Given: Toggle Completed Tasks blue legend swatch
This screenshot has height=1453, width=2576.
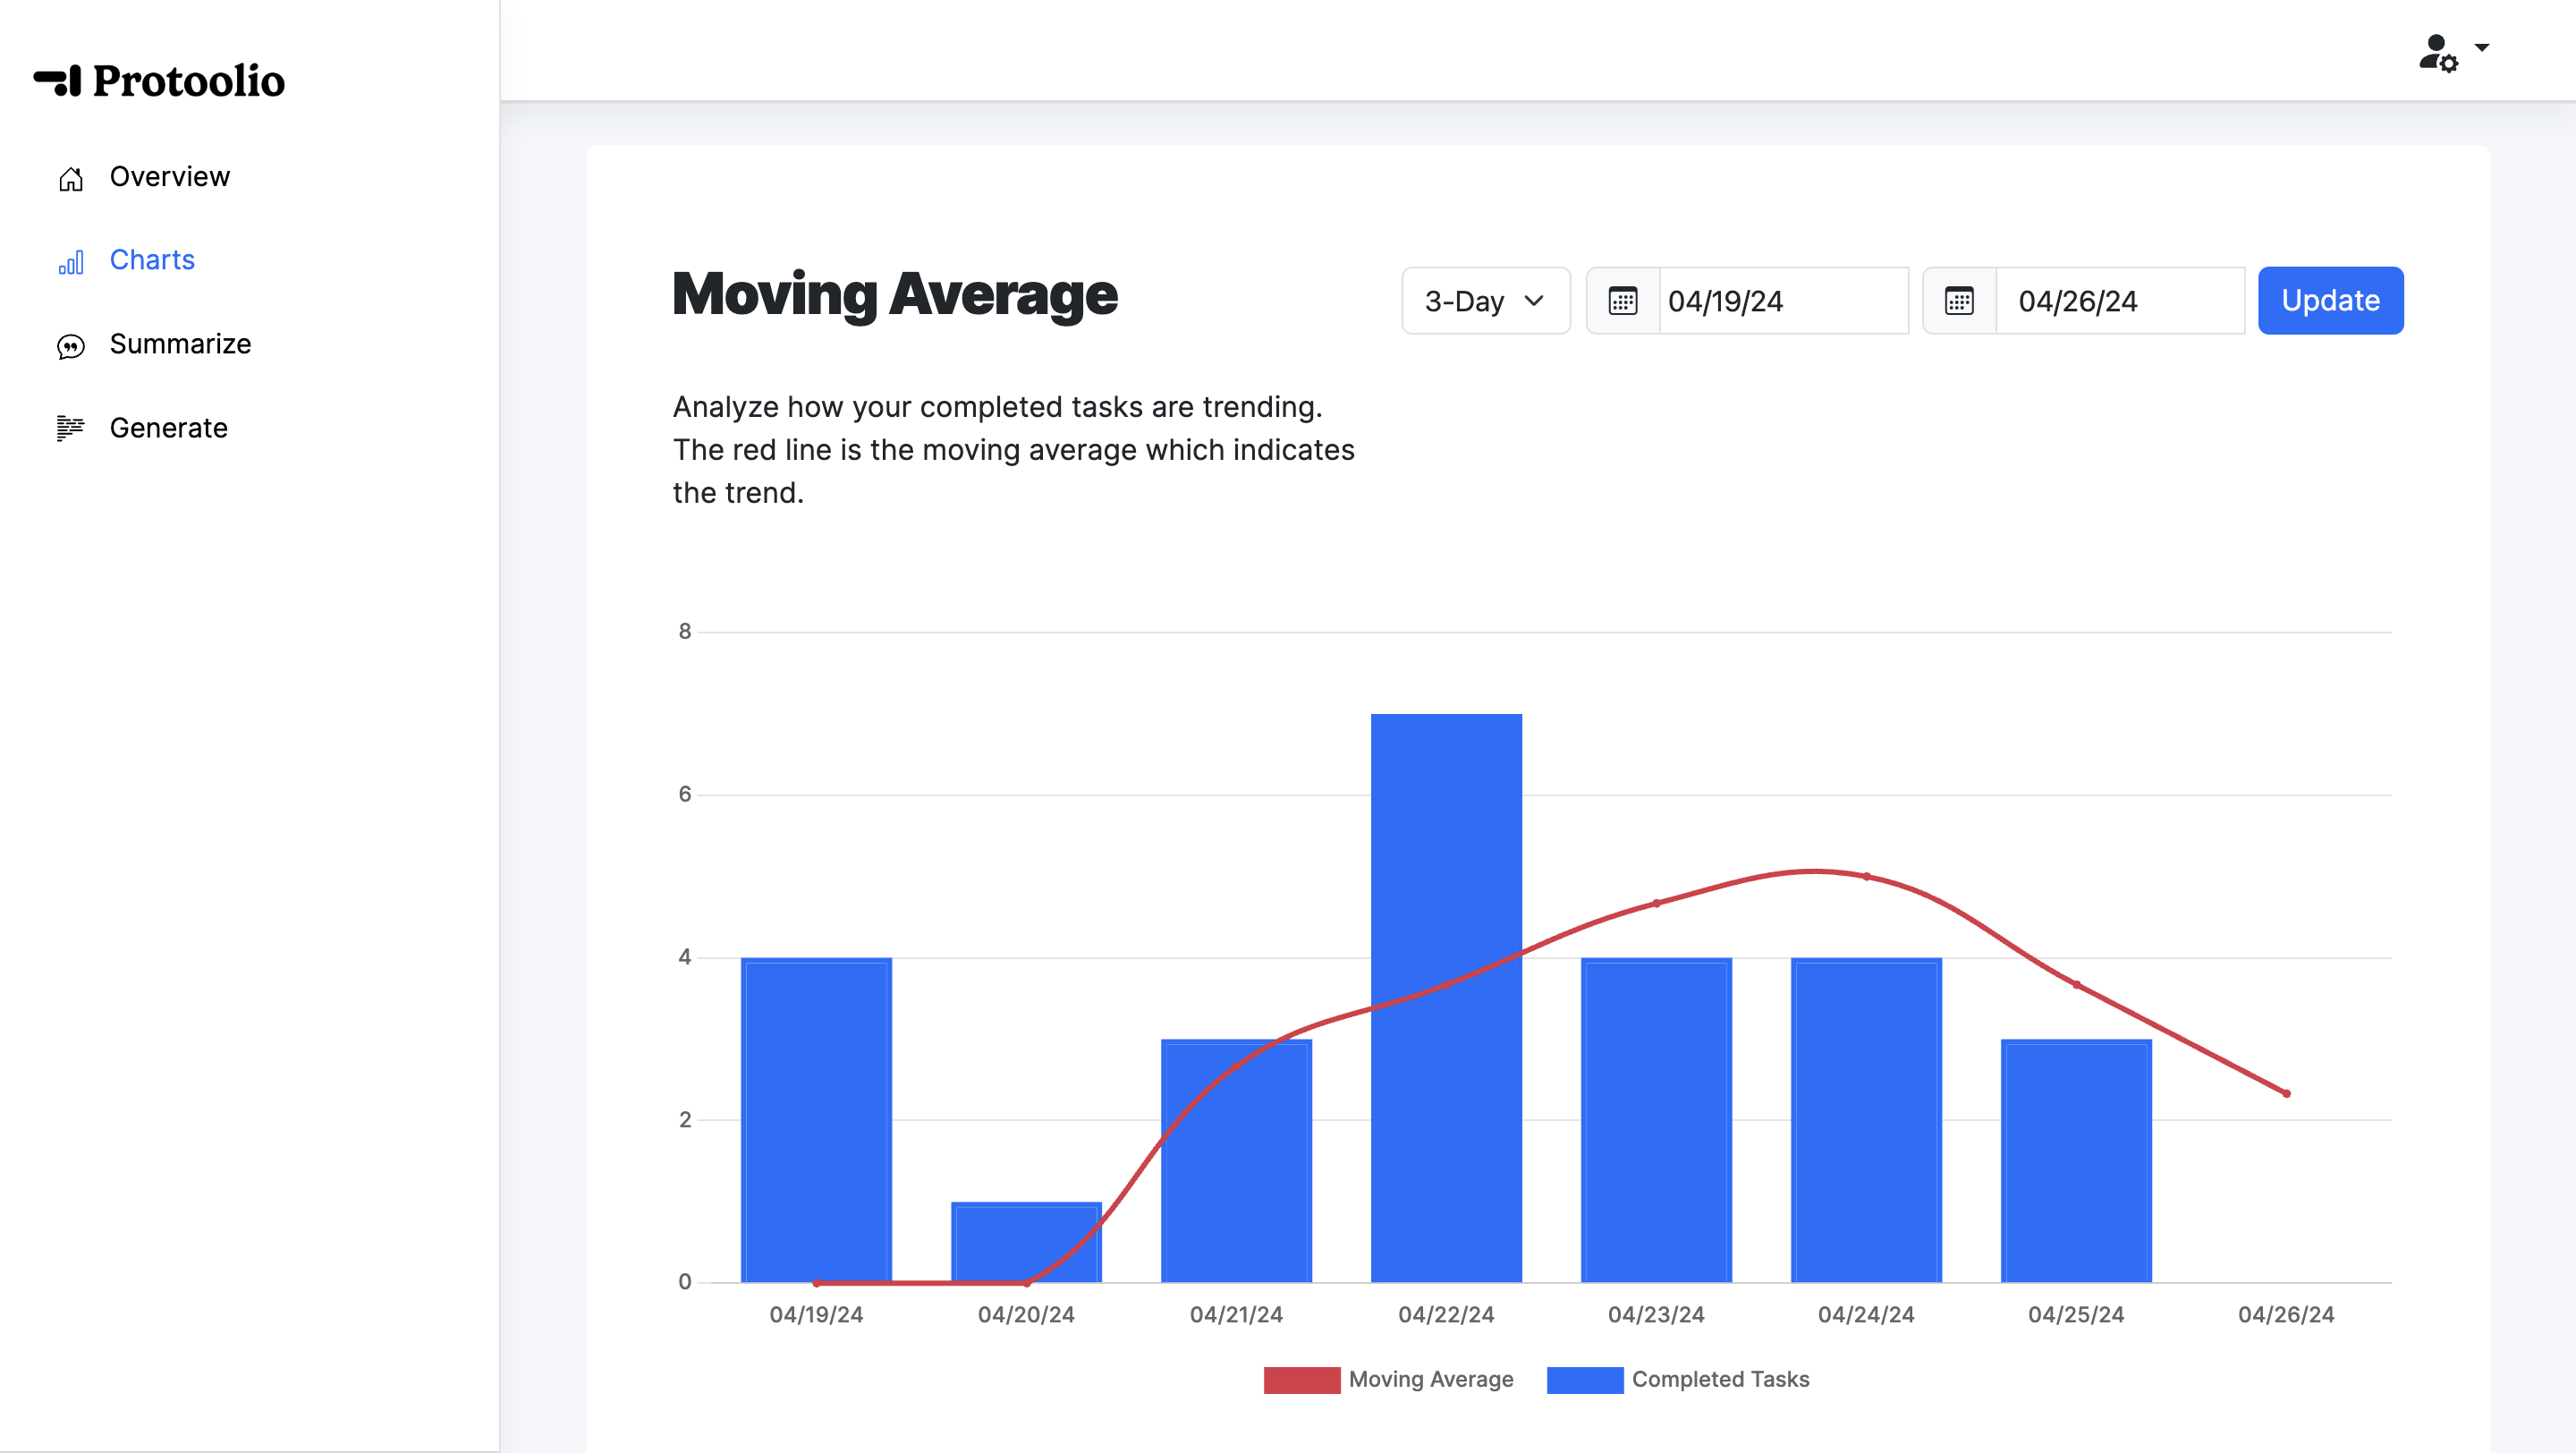Looking at the screenshot, I should (x=1585, y=1380).
